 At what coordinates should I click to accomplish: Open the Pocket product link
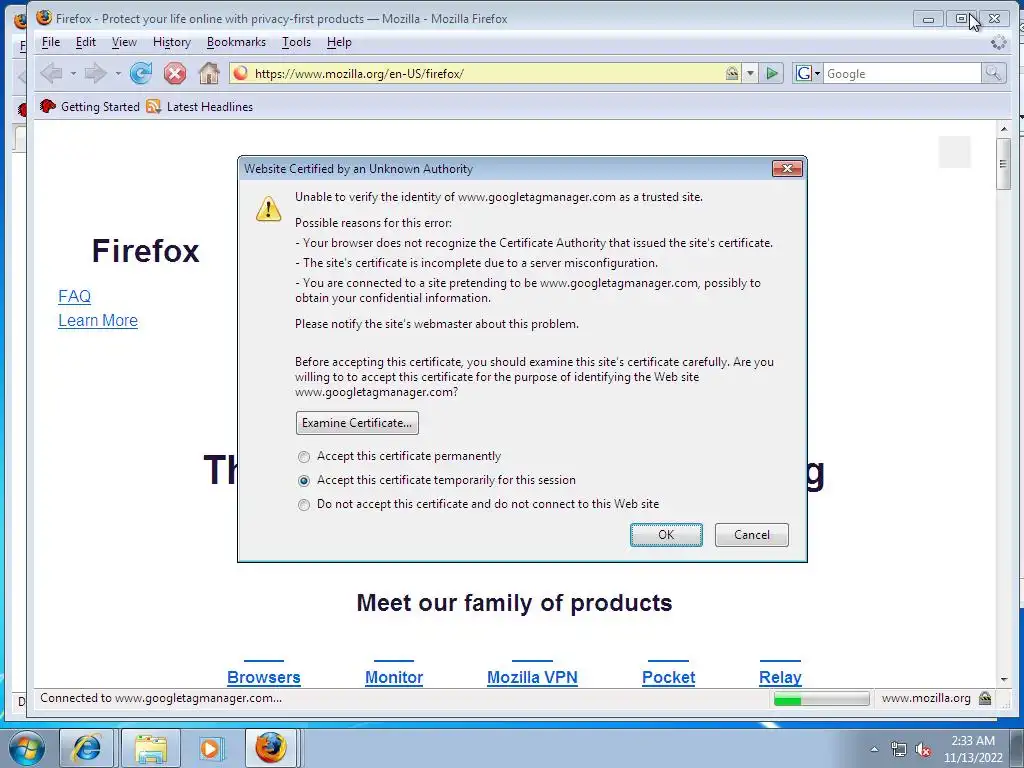pos(669,677)
